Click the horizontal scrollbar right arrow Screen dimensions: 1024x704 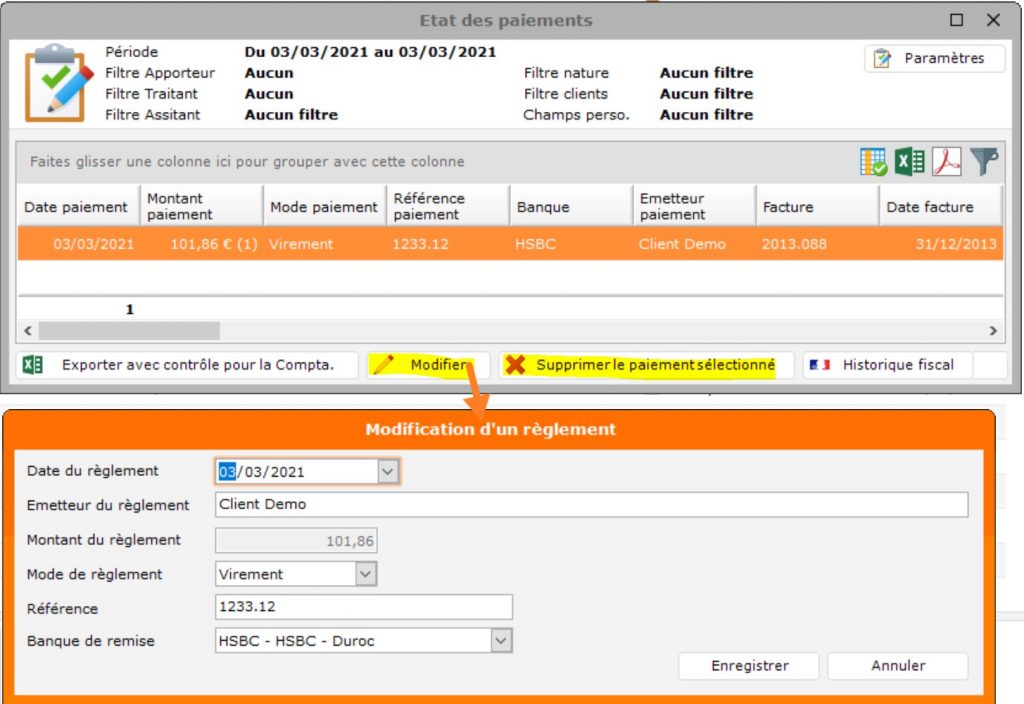[x=993, y=330]
